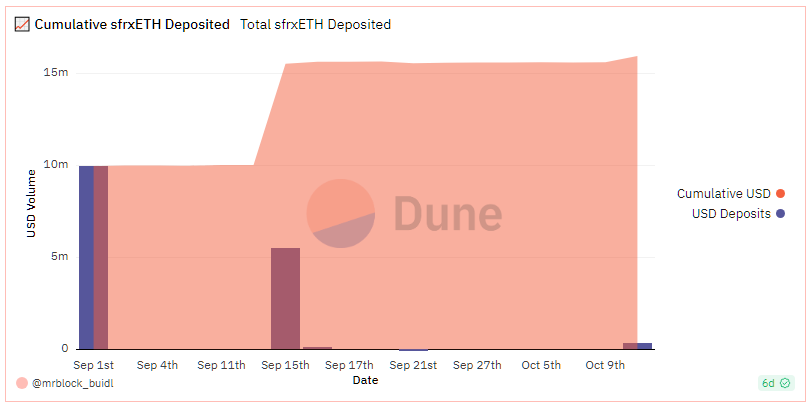Click the 15m y-axis label
The width and height of the screenshot is (812, 407).
(56, 73)
